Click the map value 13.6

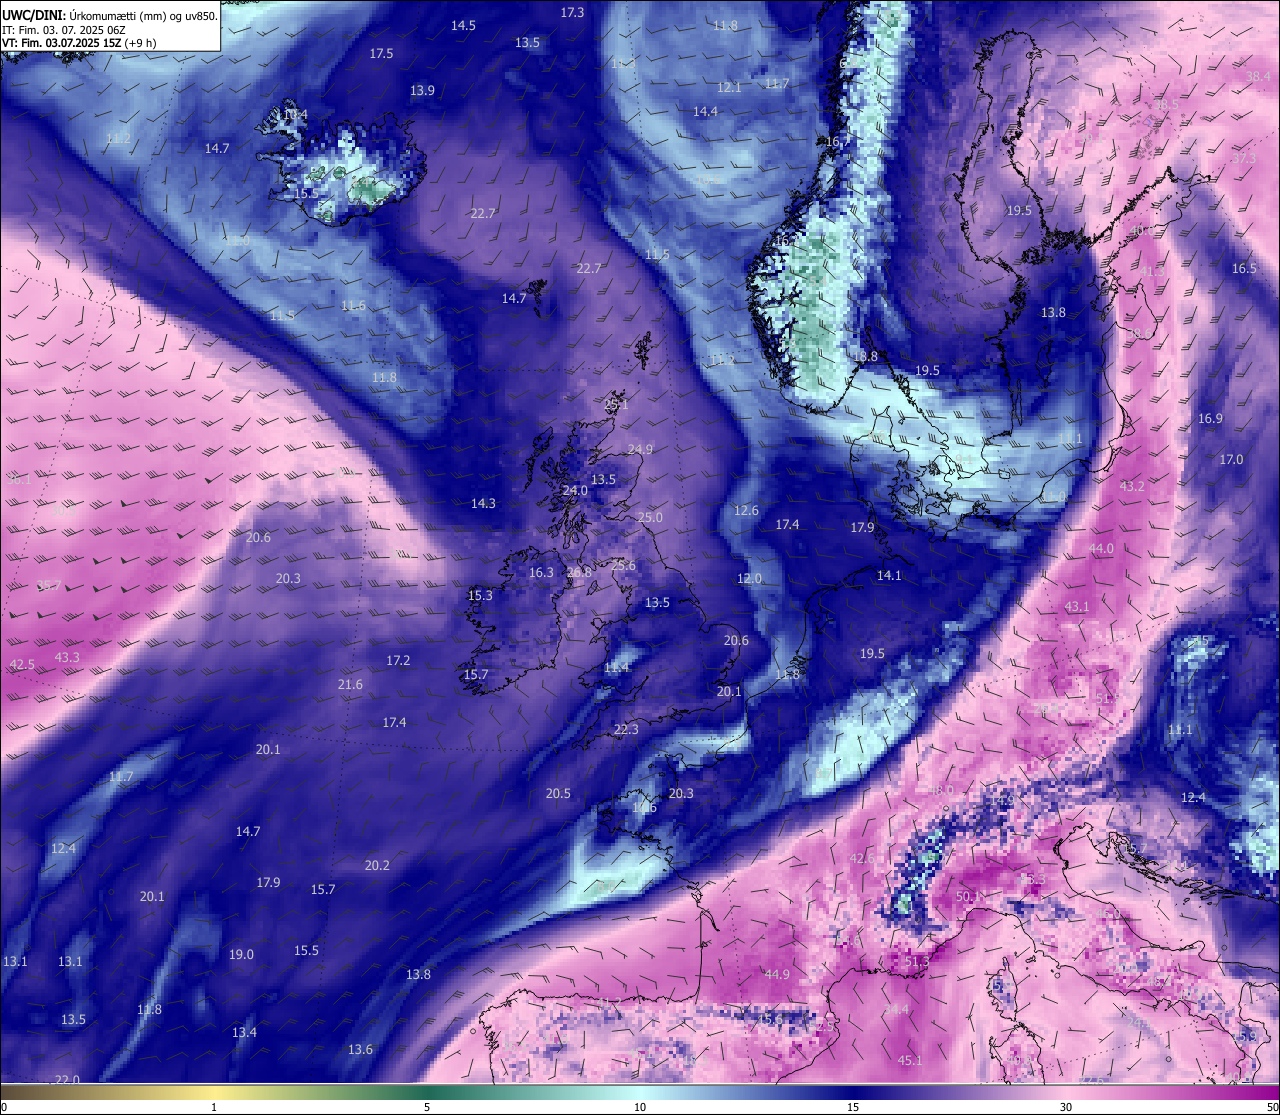coord(360,1049)
